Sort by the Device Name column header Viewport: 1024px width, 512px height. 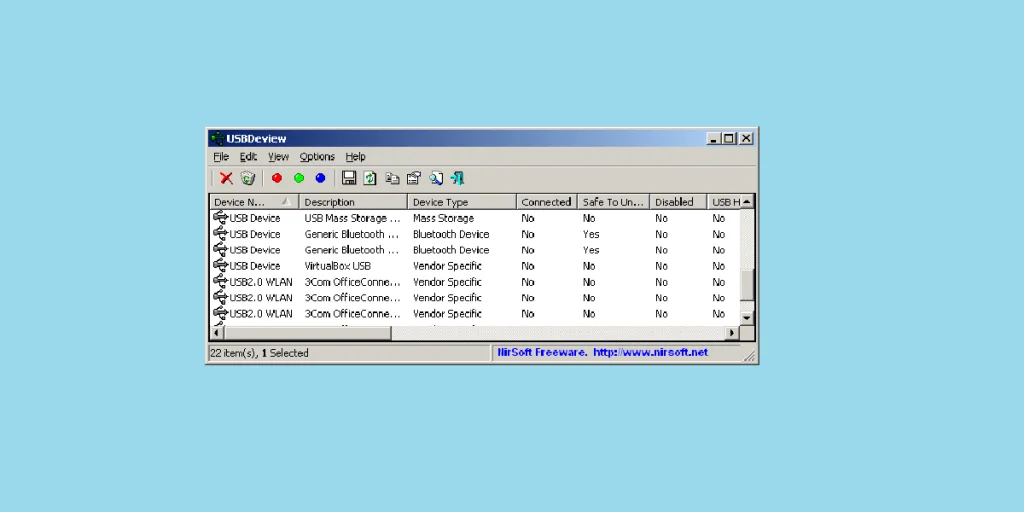click(x=254, y=202)
